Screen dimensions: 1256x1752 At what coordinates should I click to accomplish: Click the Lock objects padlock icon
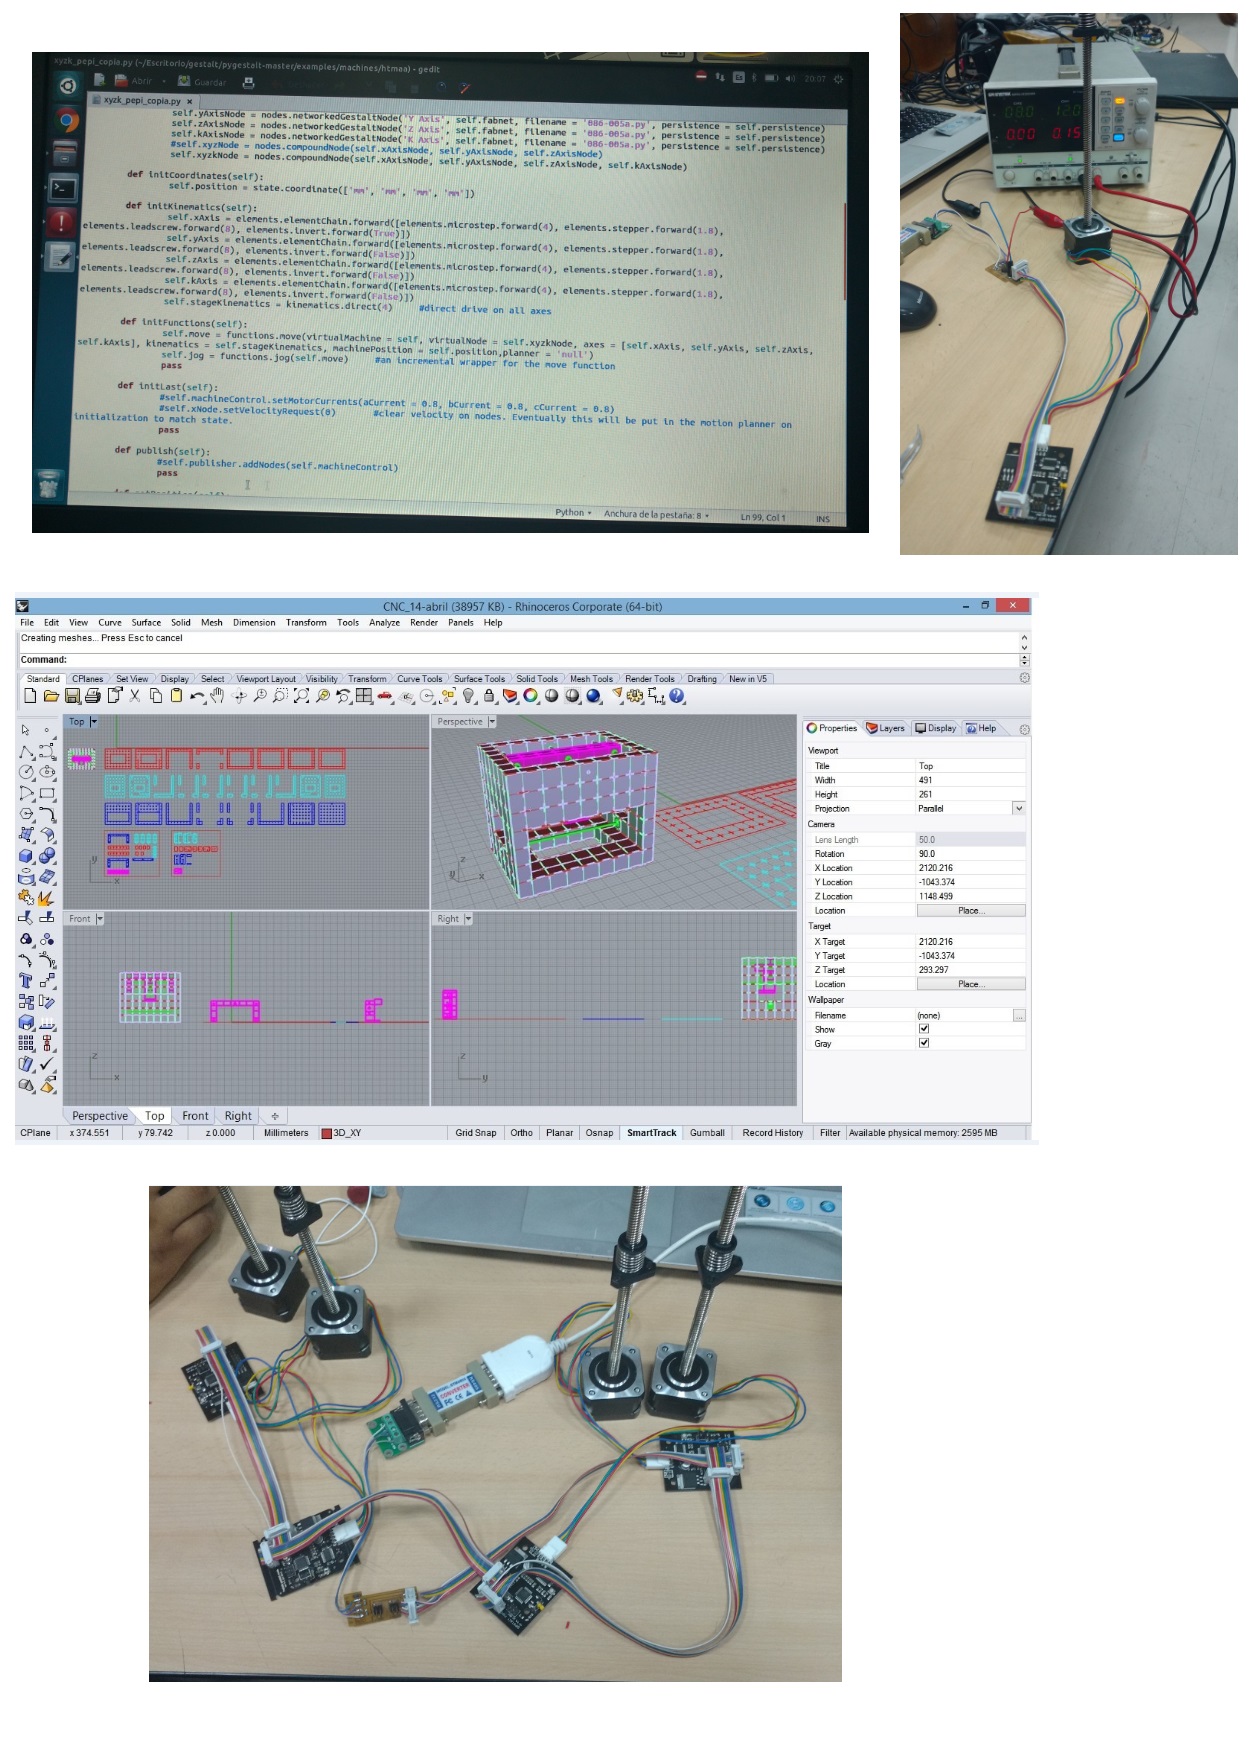coord(488,696)
